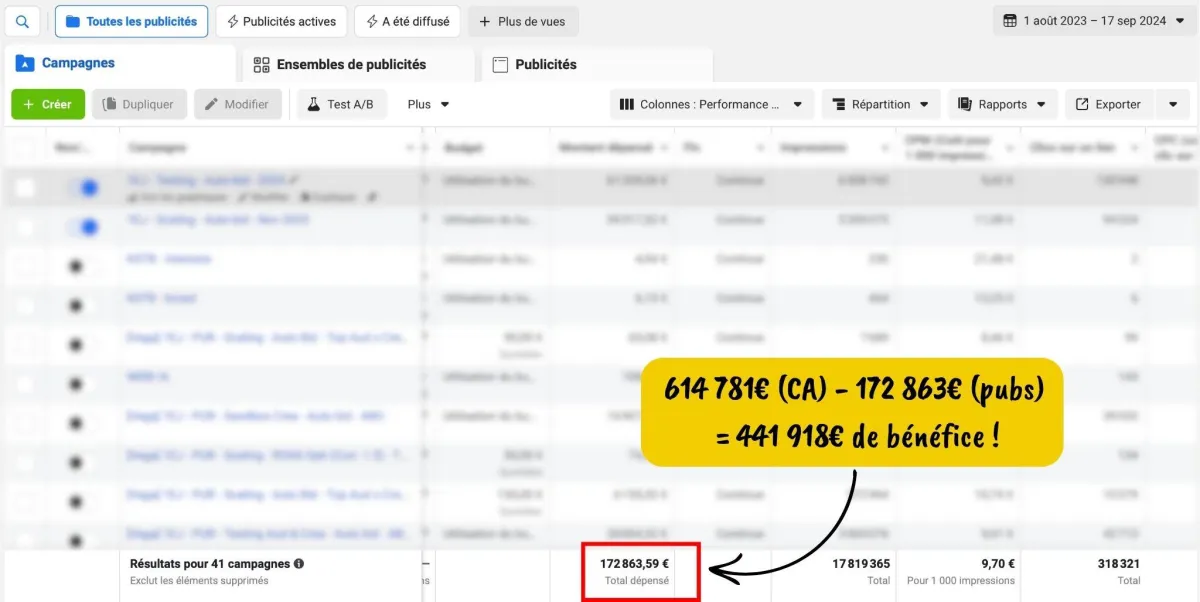Expand the Plus dropdown menu
The height and width of the screenshot is (602, 1200).
click(x=428, y=104)
